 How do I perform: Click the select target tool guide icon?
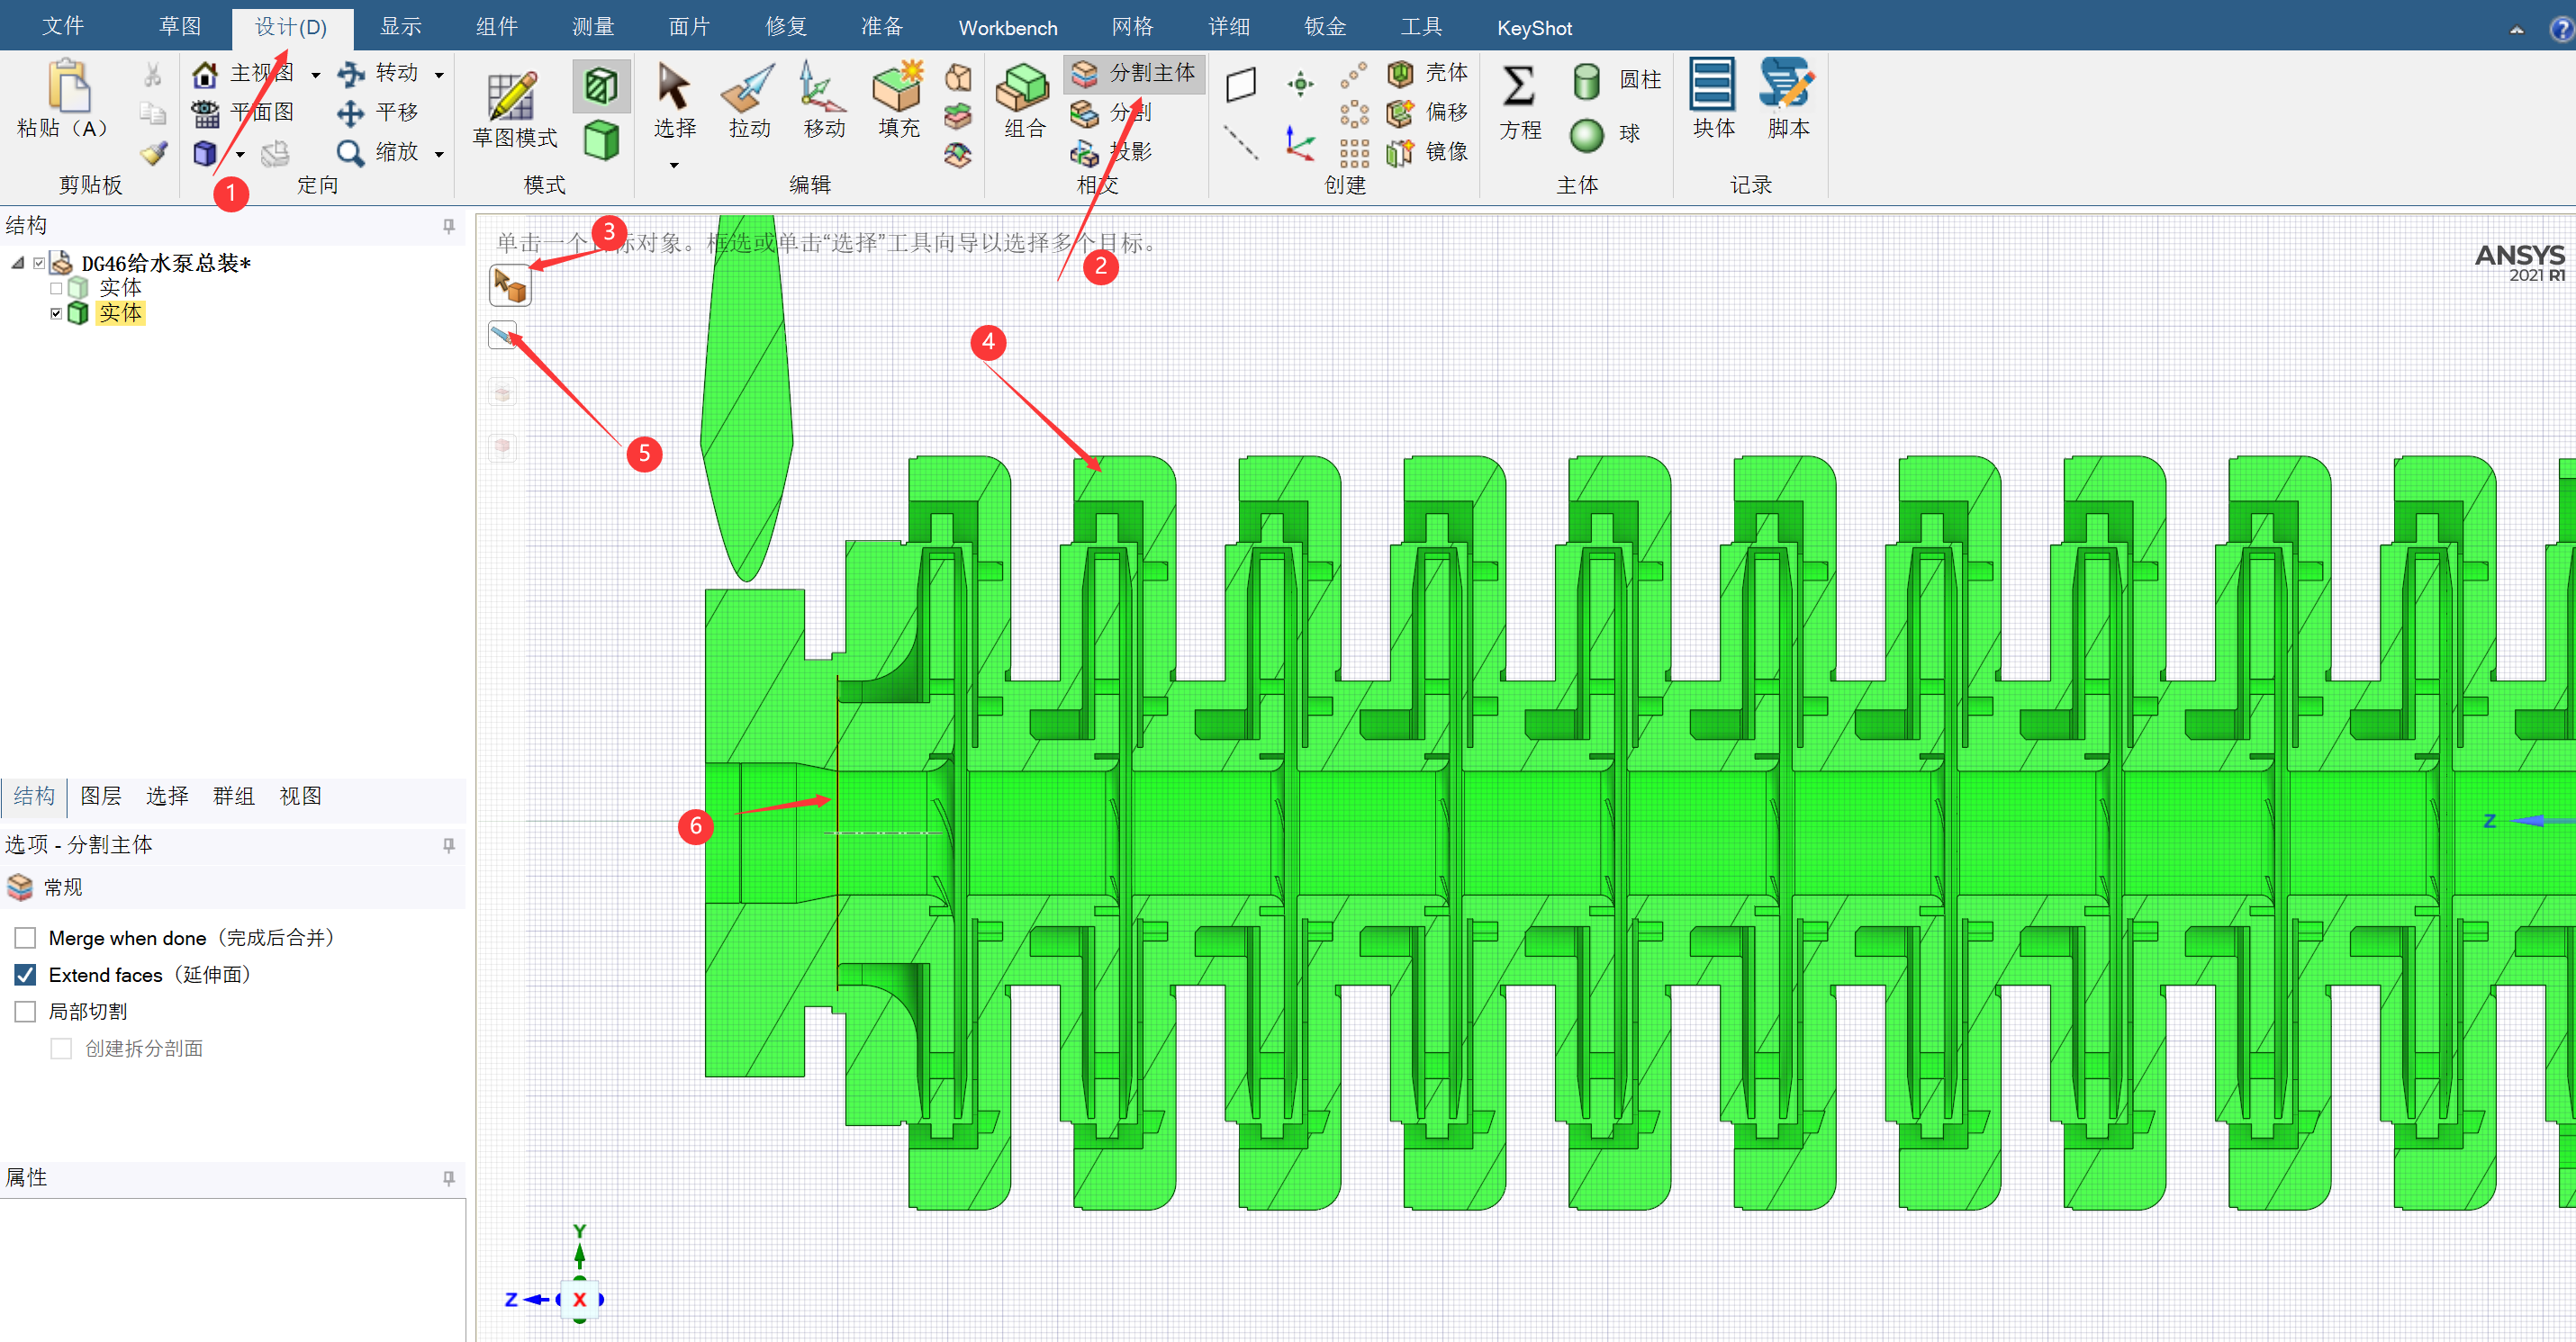510,286
